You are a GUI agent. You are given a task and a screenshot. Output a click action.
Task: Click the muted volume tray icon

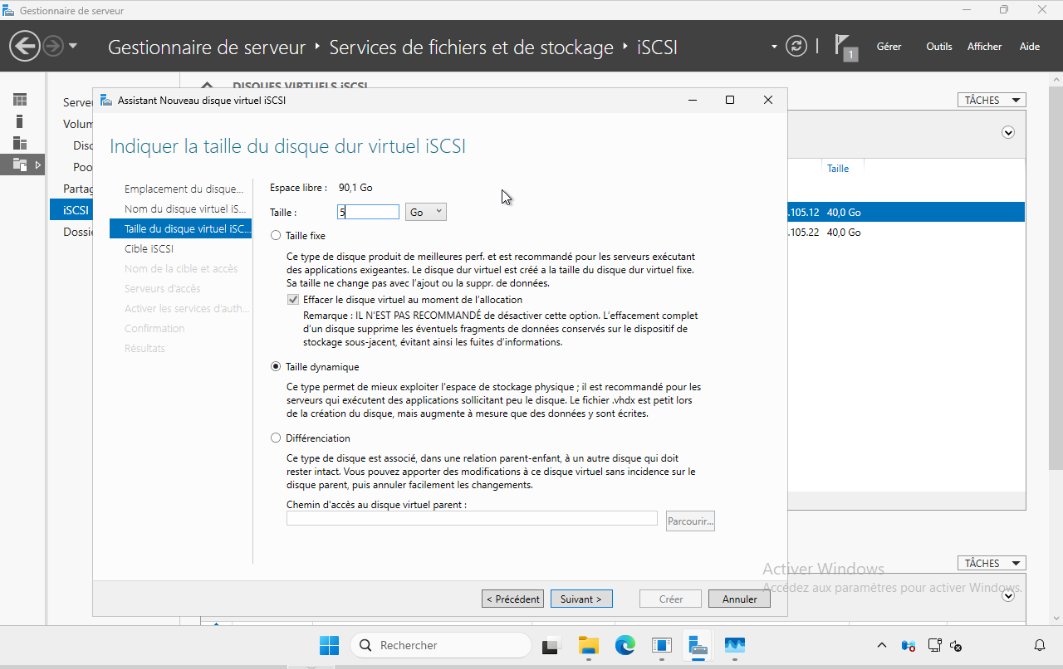point(956,646)
